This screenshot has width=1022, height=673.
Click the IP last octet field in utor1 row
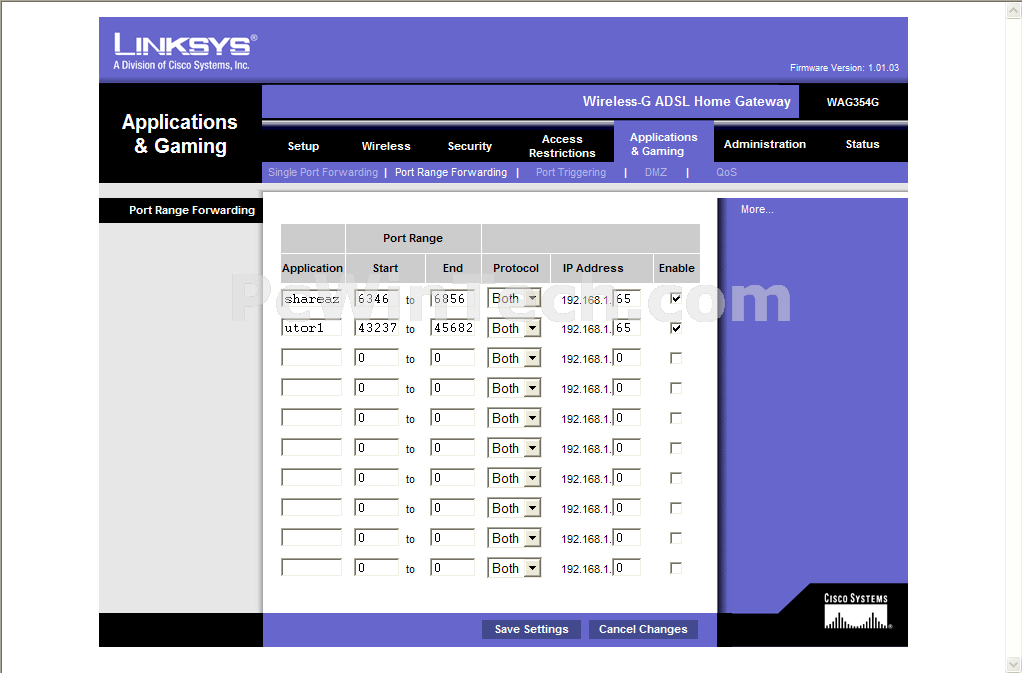coord(626,328)
